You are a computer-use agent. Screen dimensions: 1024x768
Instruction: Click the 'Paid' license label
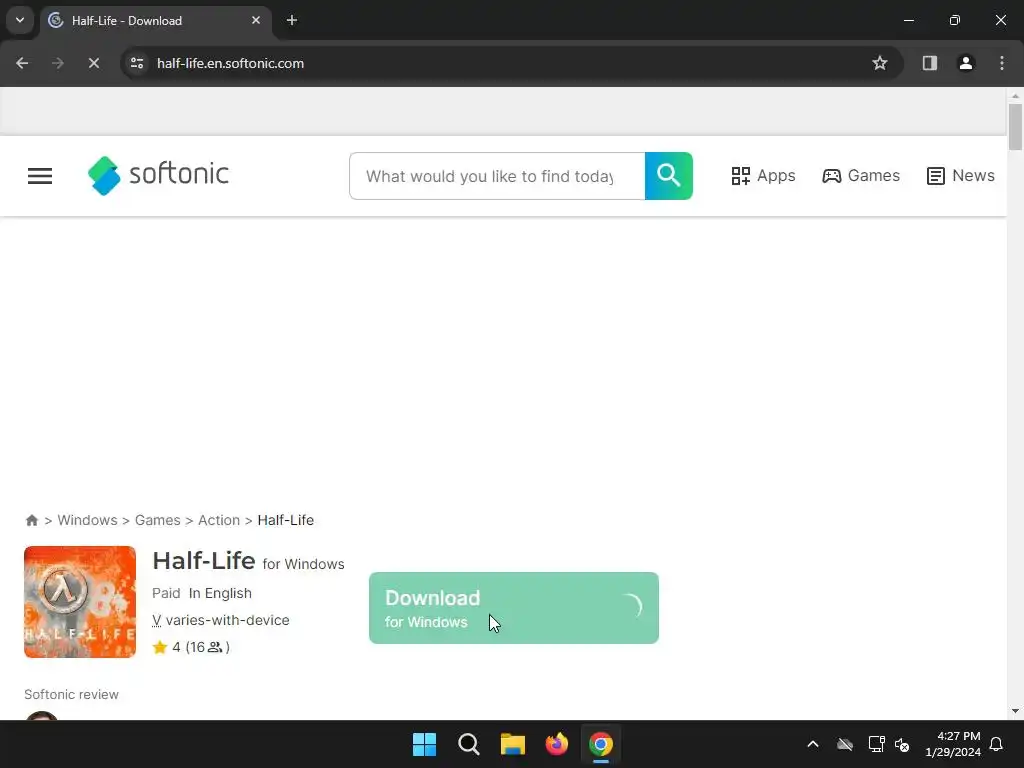166,593
